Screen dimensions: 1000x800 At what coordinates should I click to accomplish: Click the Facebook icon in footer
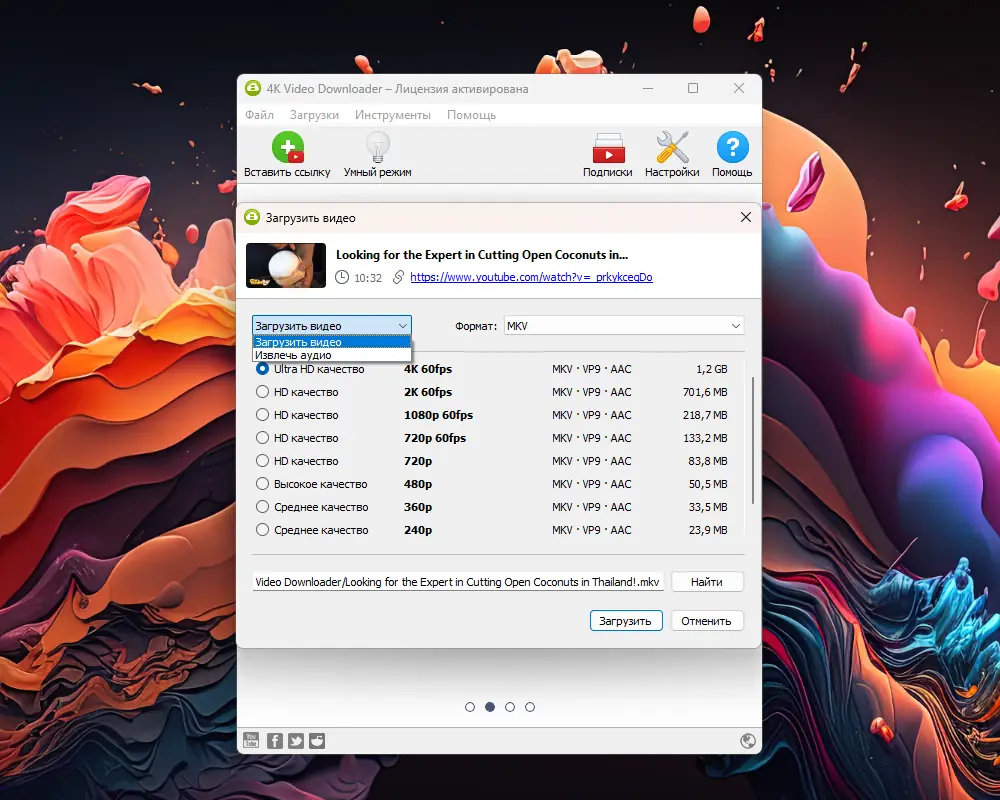coord(274,740)
